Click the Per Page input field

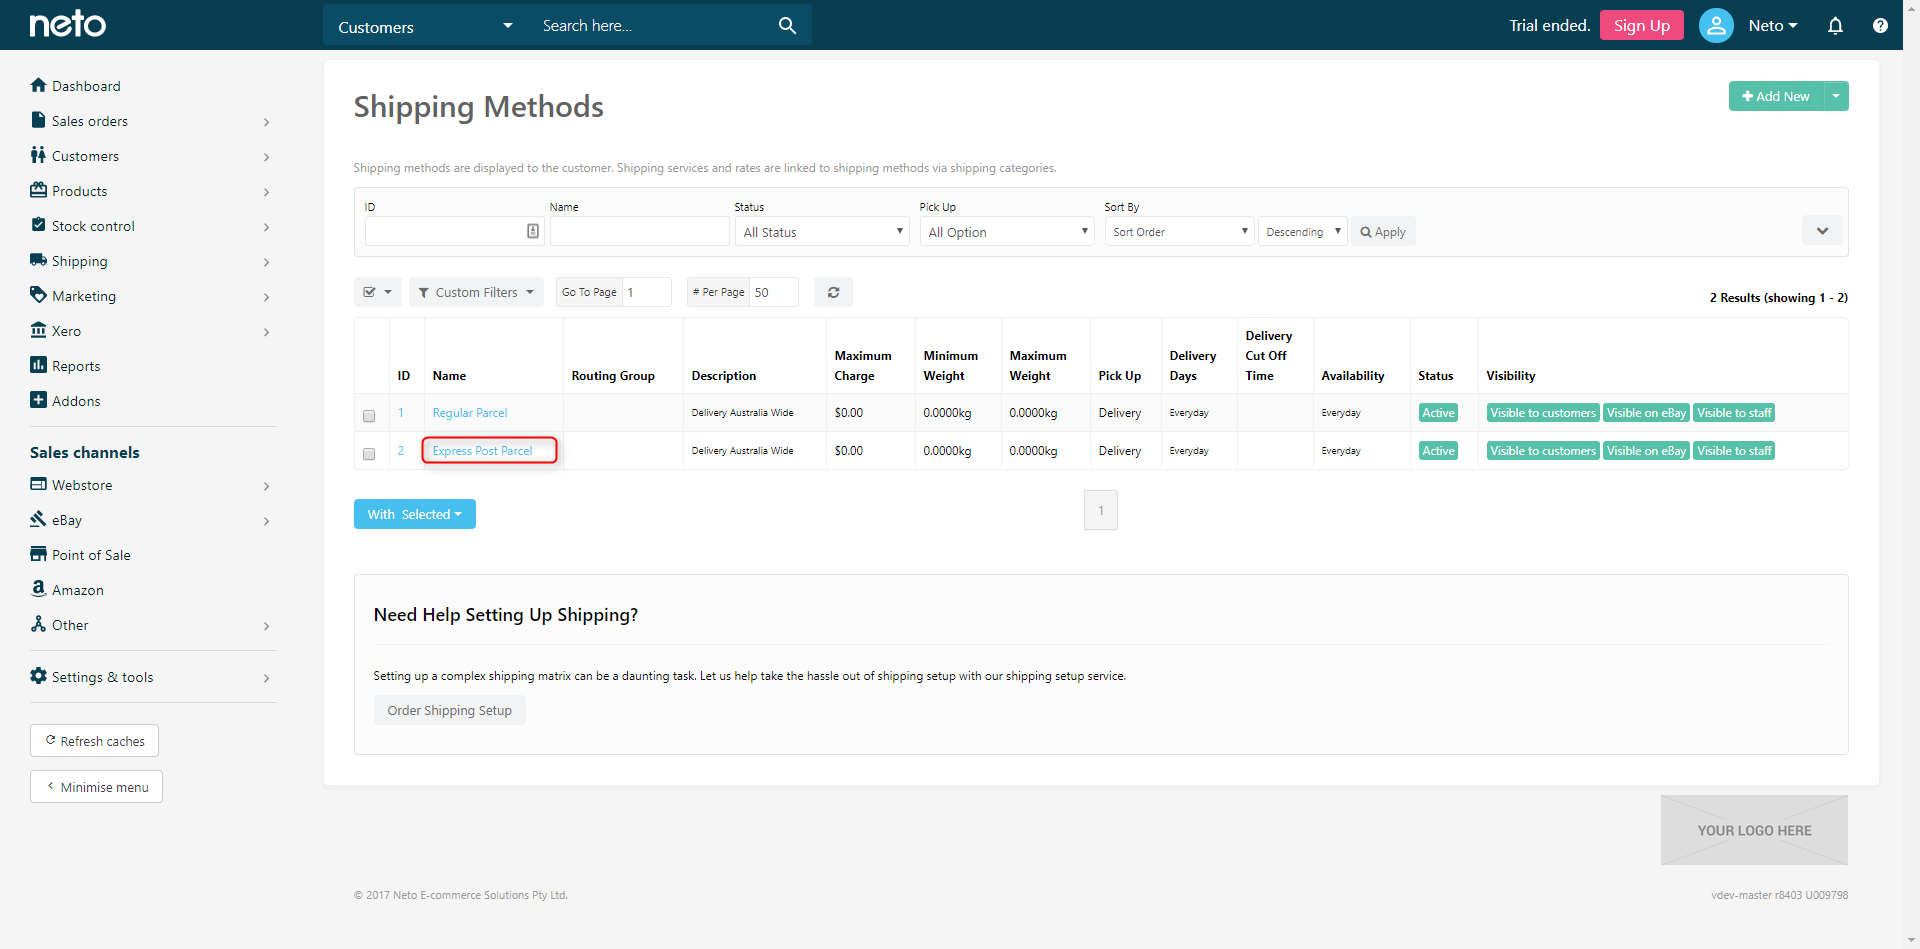pos(773,292)
